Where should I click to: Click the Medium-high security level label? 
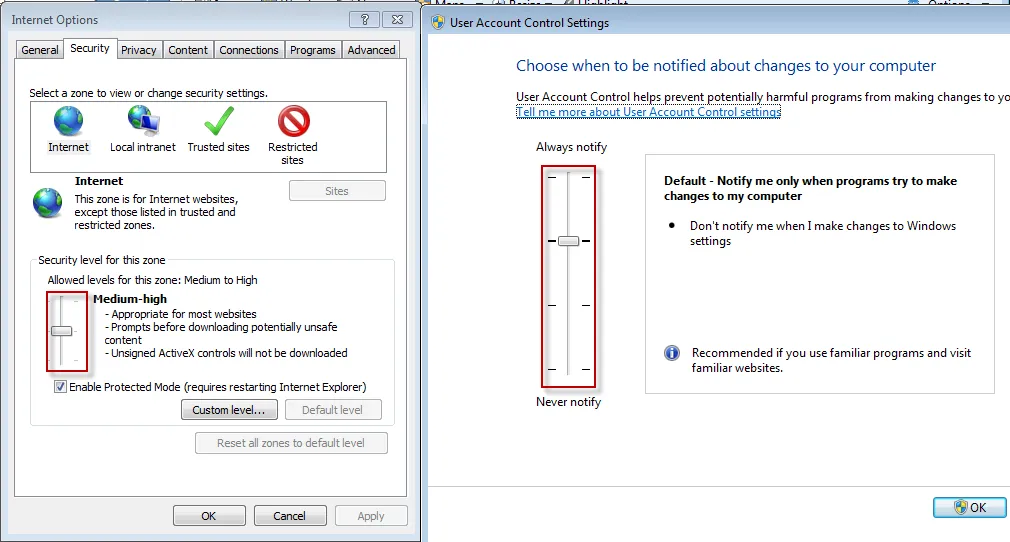(129, 299)
